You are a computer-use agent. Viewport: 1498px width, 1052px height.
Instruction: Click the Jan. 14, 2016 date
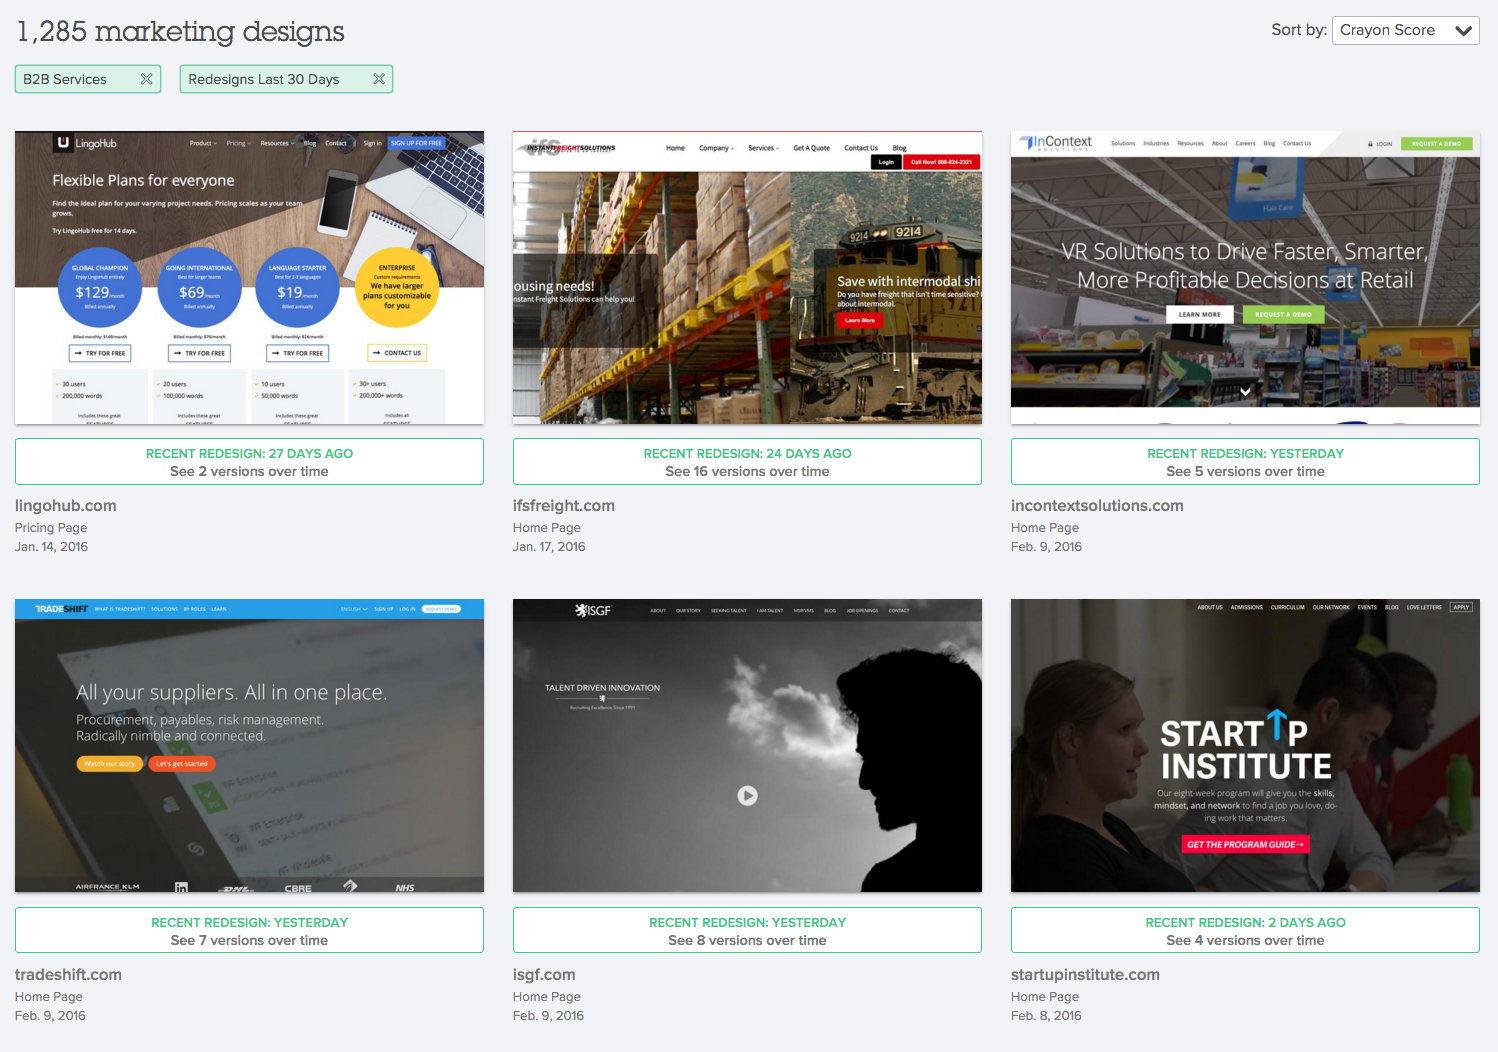(51, 547)
